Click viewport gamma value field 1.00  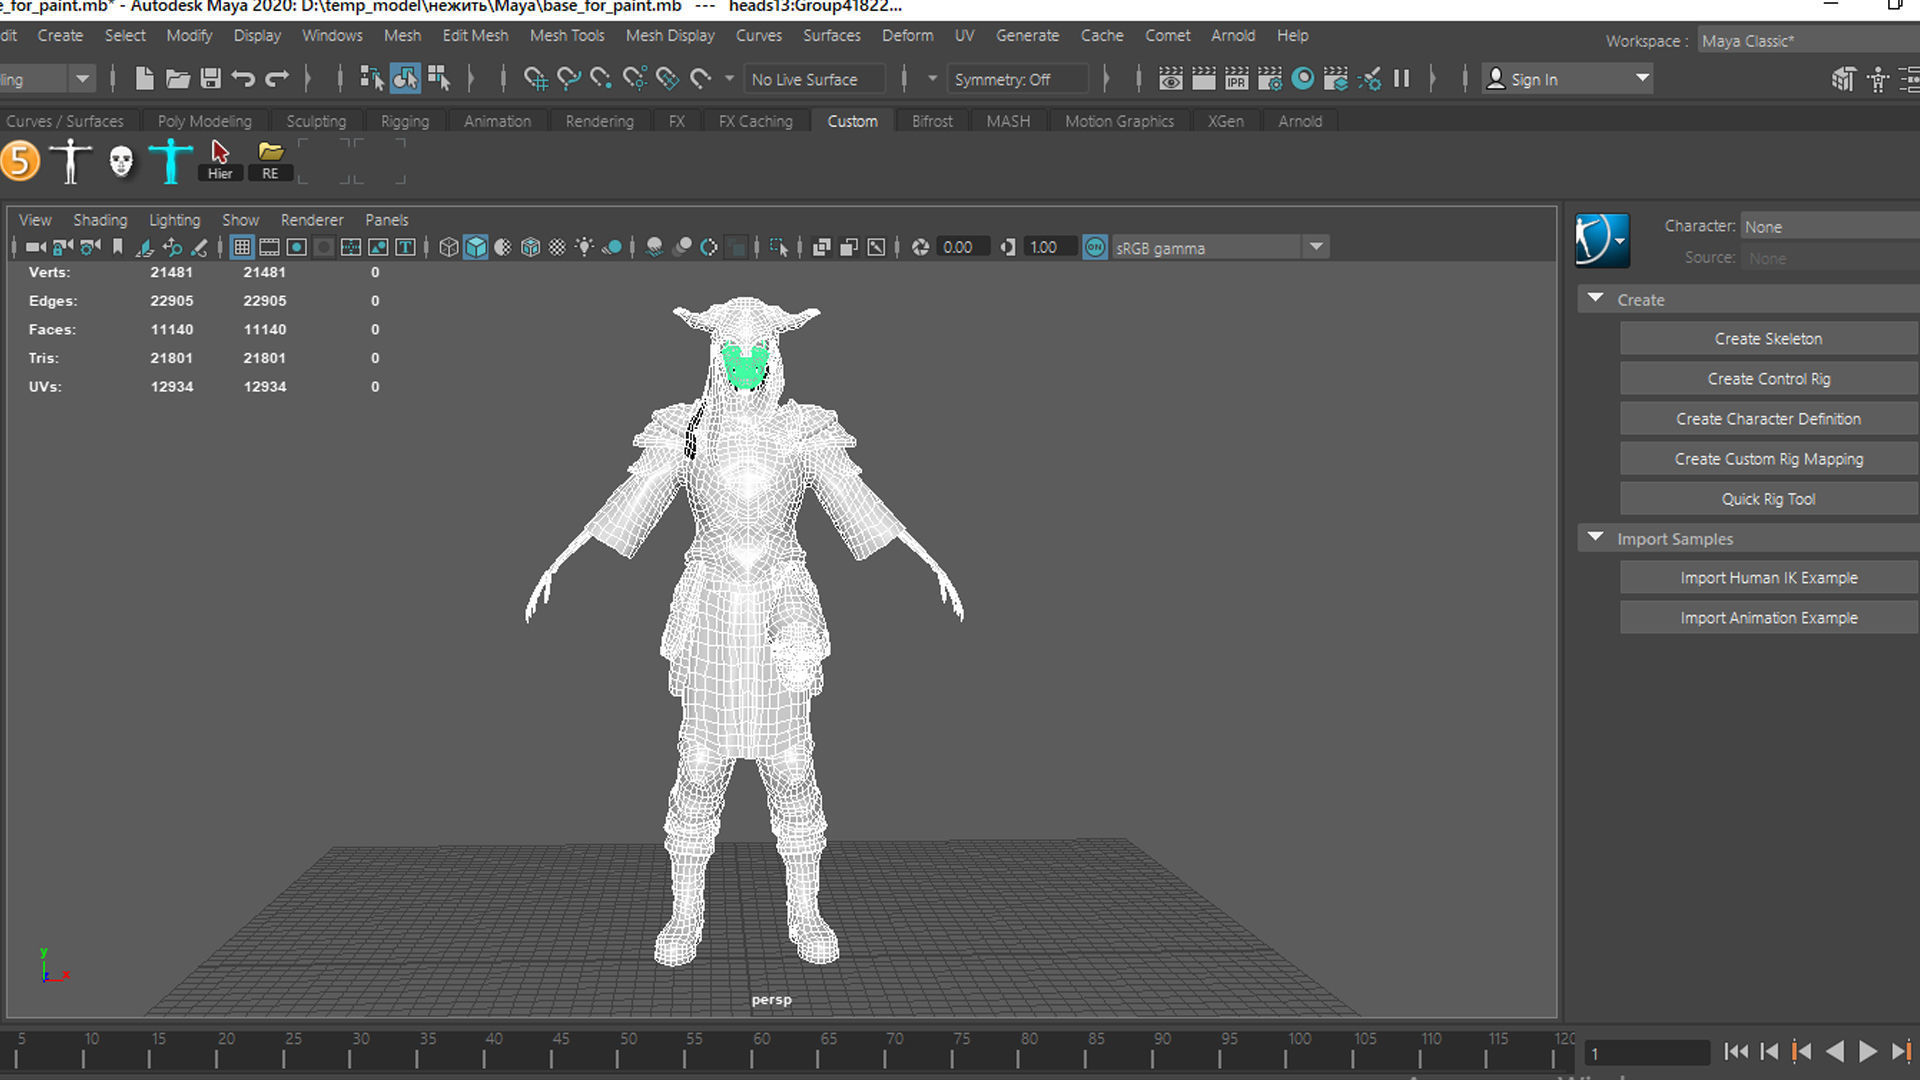[x=1050, y=247]
